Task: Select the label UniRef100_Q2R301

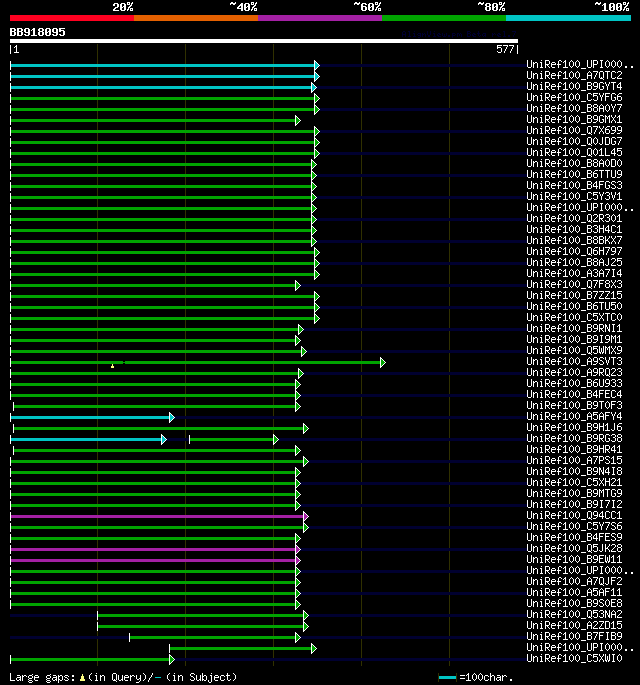Action: (x=574, y=218)
